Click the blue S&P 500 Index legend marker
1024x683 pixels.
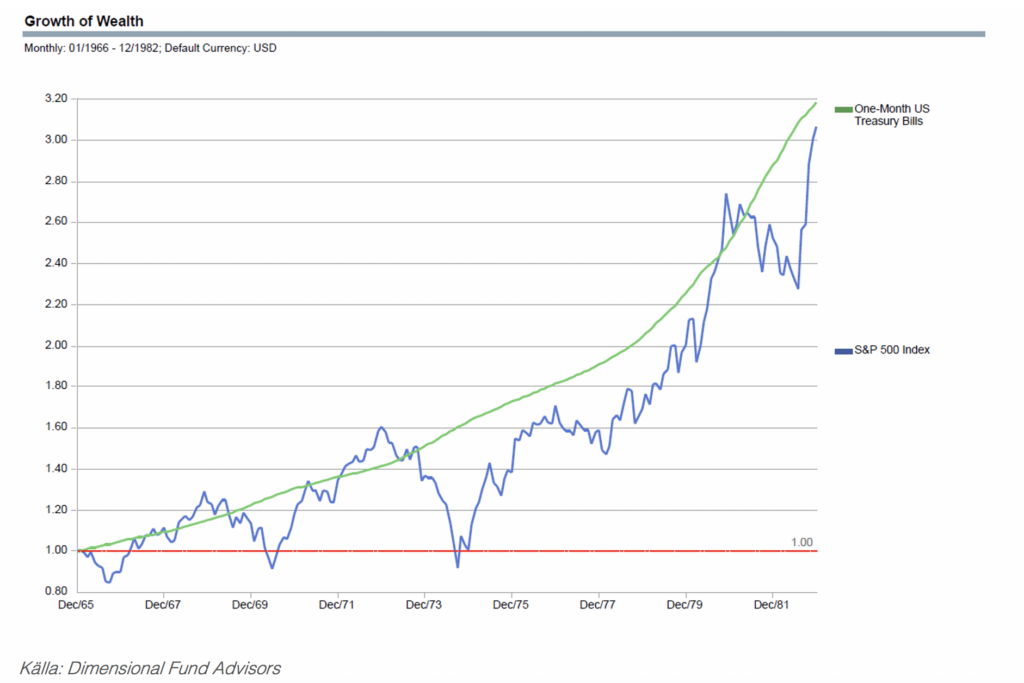coord(839,350)
